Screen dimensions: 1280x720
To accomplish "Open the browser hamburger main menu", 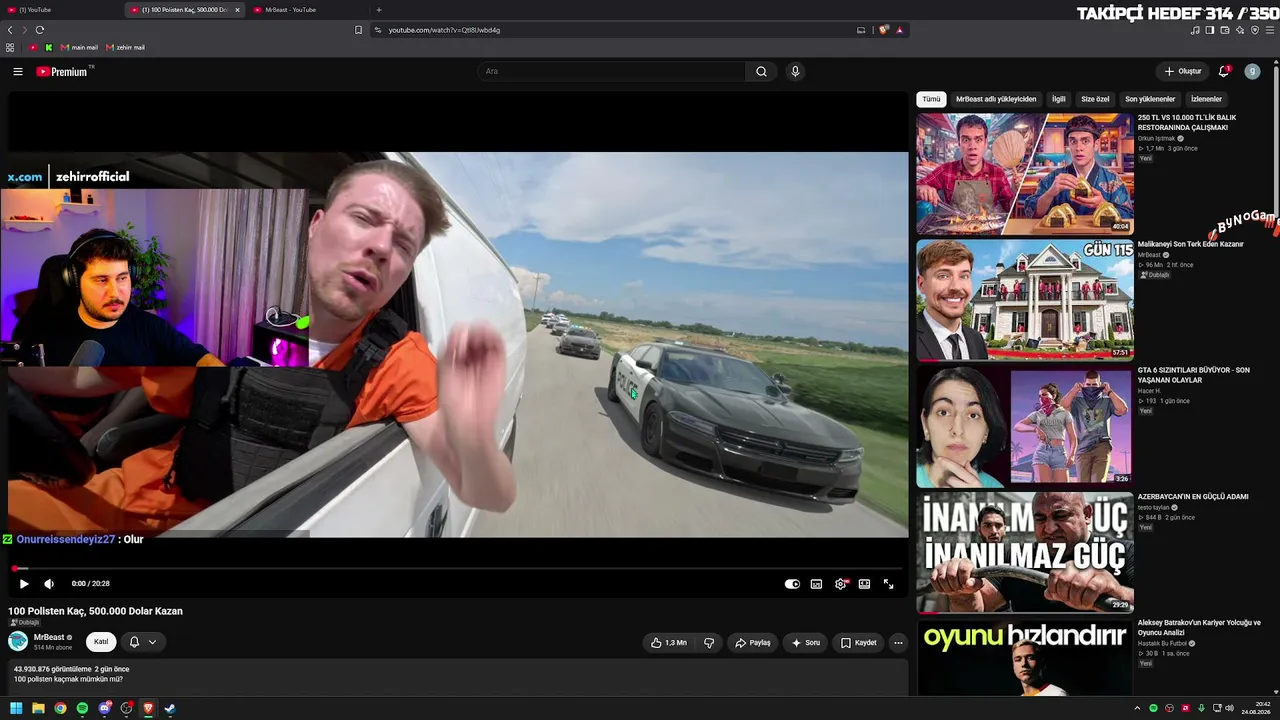I will tap(1269, 30).
